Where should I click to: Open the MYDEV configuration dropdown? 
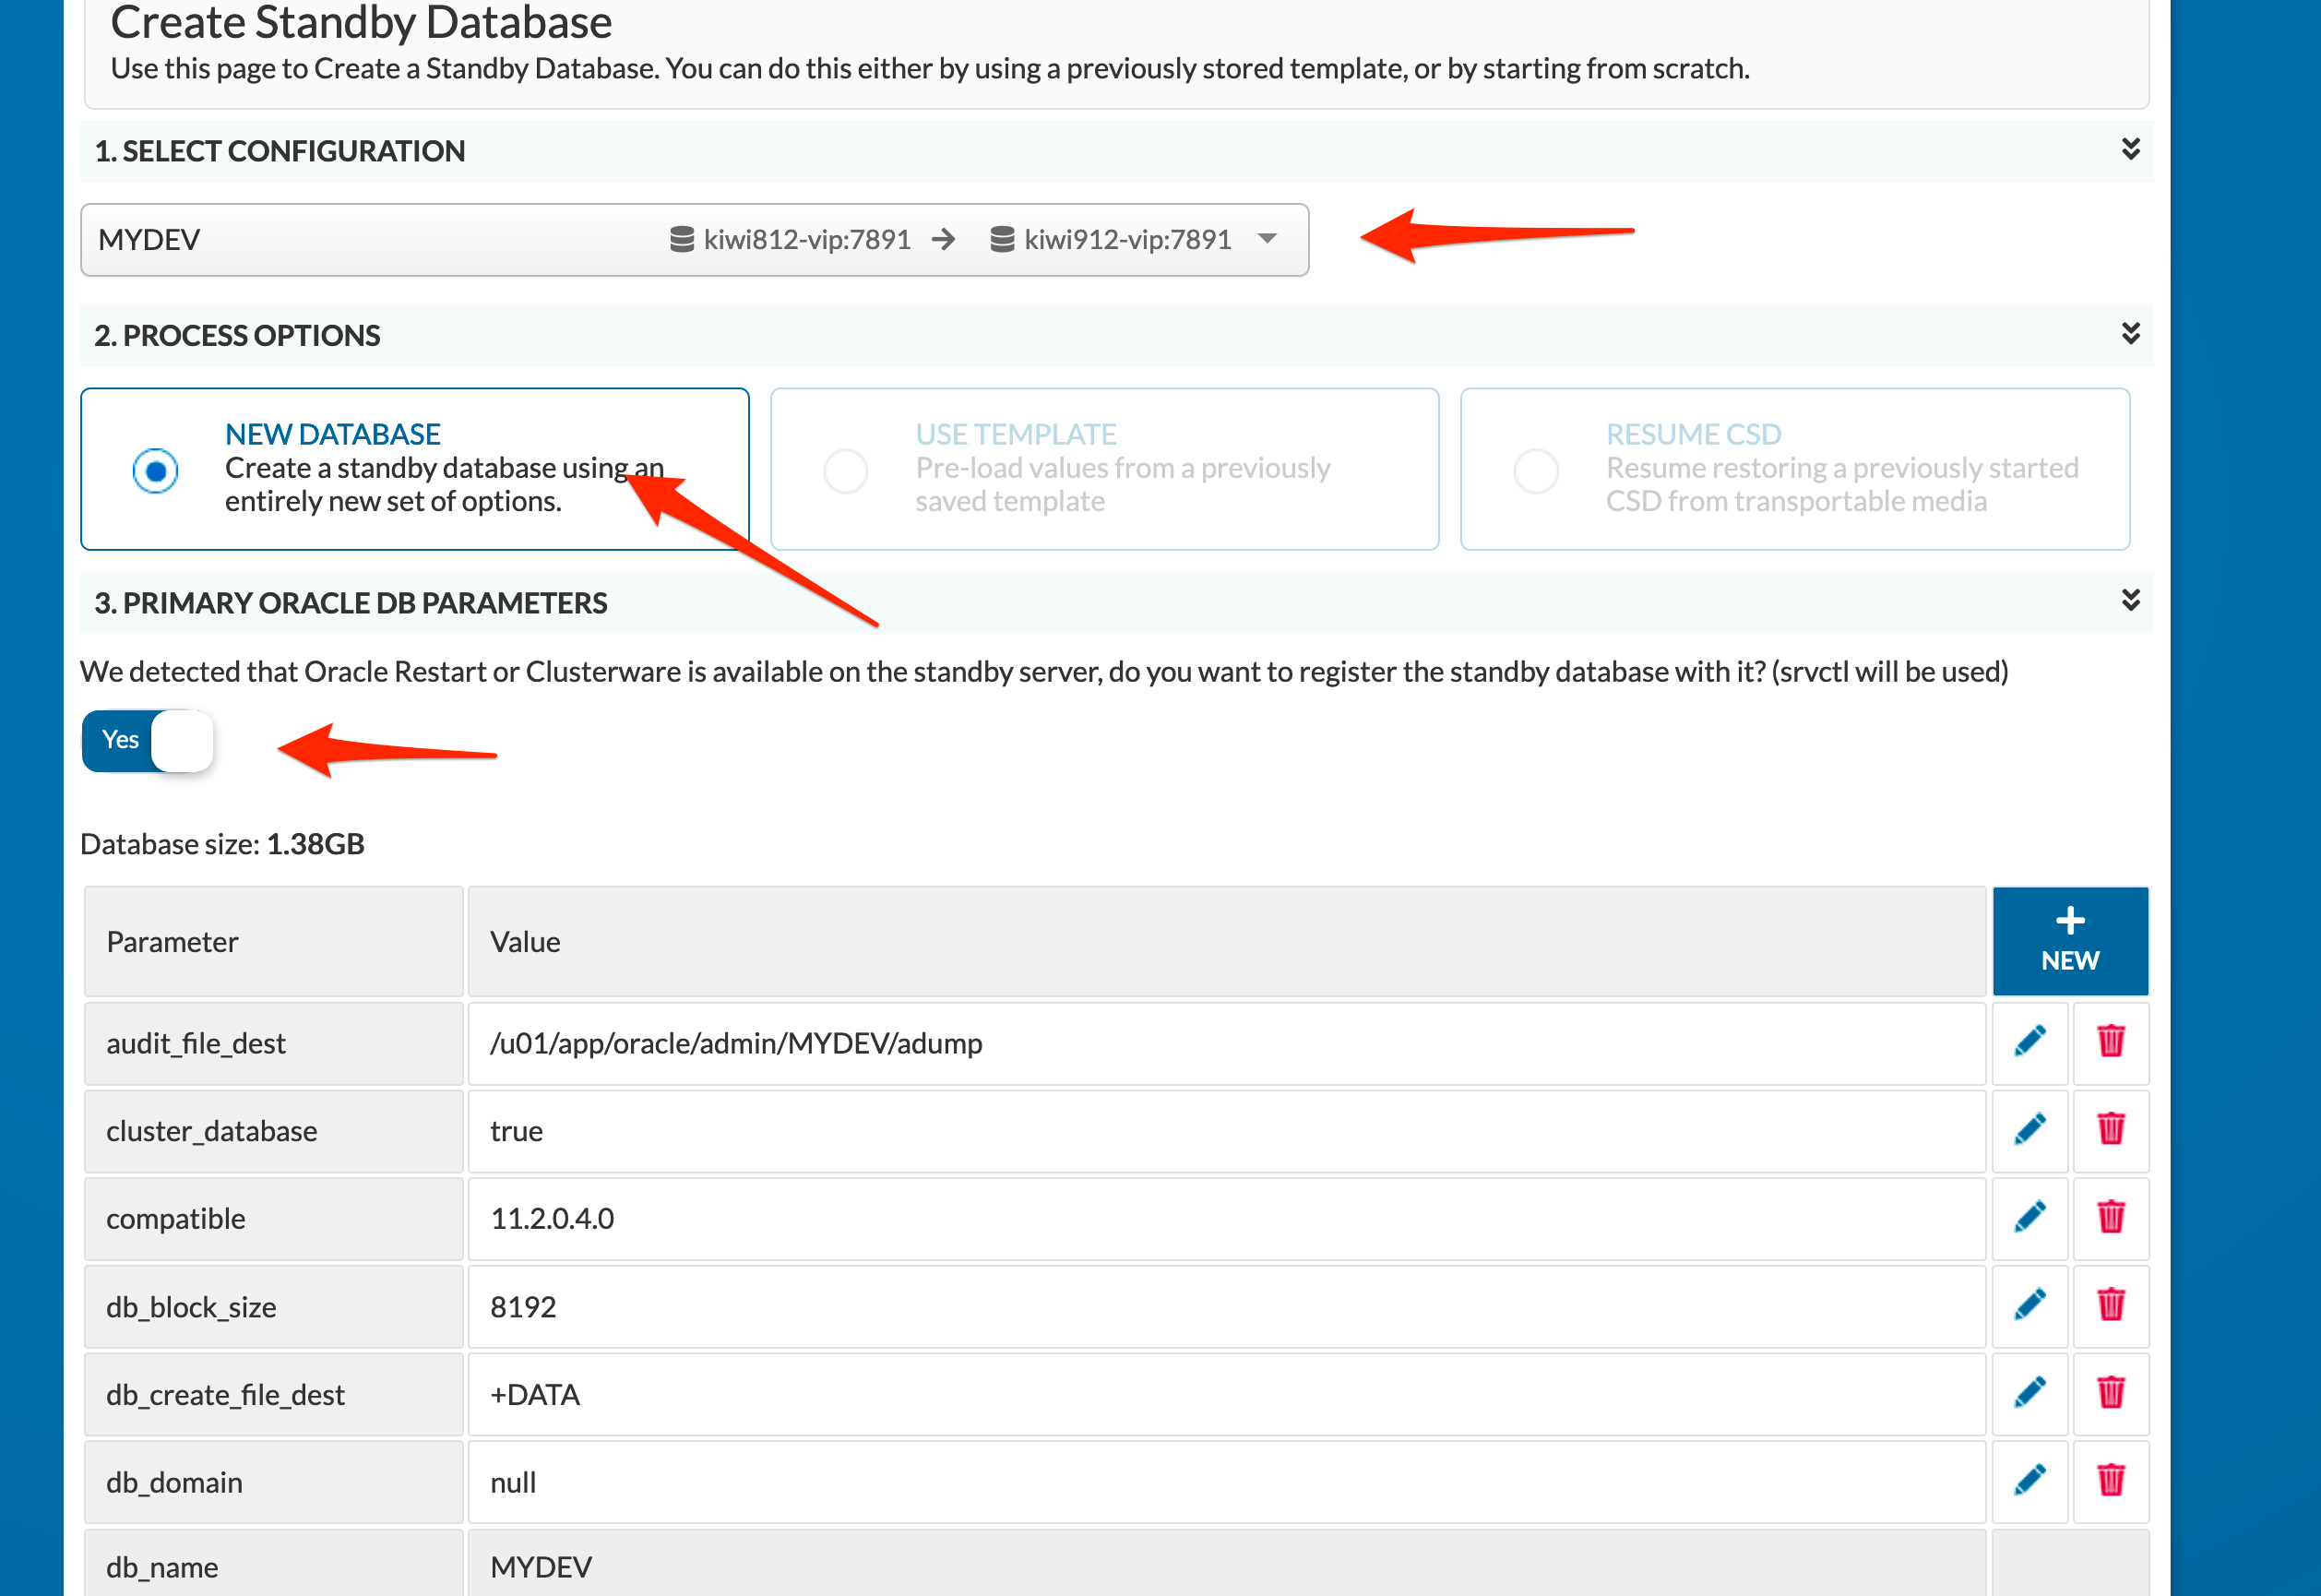click(694, 240)
